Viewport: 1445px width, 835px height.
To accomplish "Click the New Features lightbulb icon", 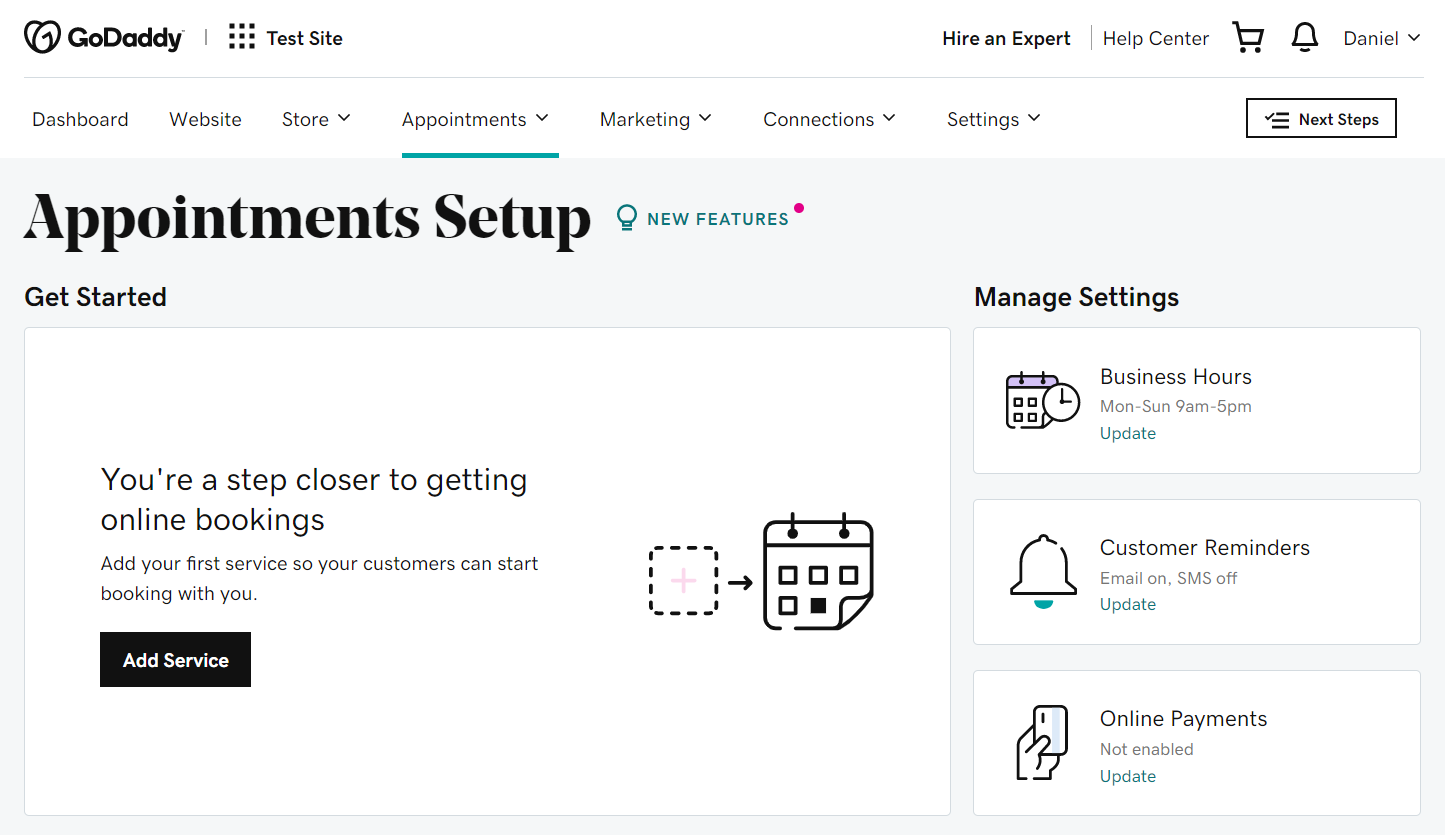I will pos(627,218).
